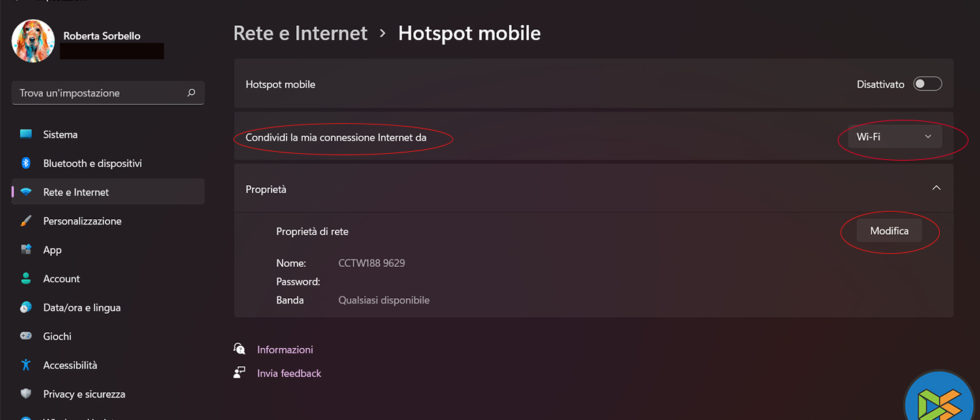Open the Invia feedback link

(289, 374)
